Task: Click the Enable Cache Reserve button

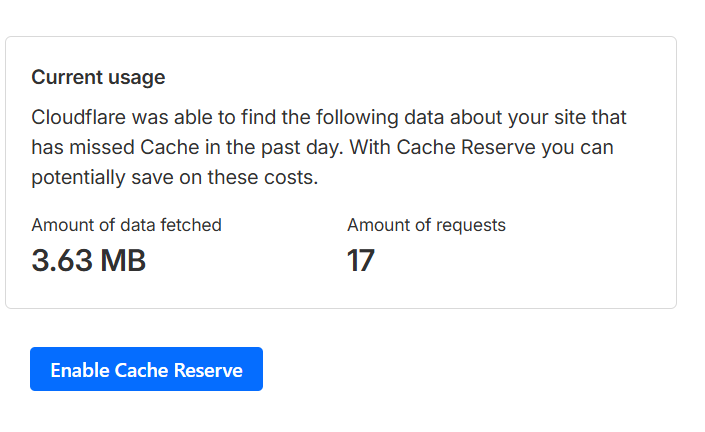Action: tap(146, 369)
